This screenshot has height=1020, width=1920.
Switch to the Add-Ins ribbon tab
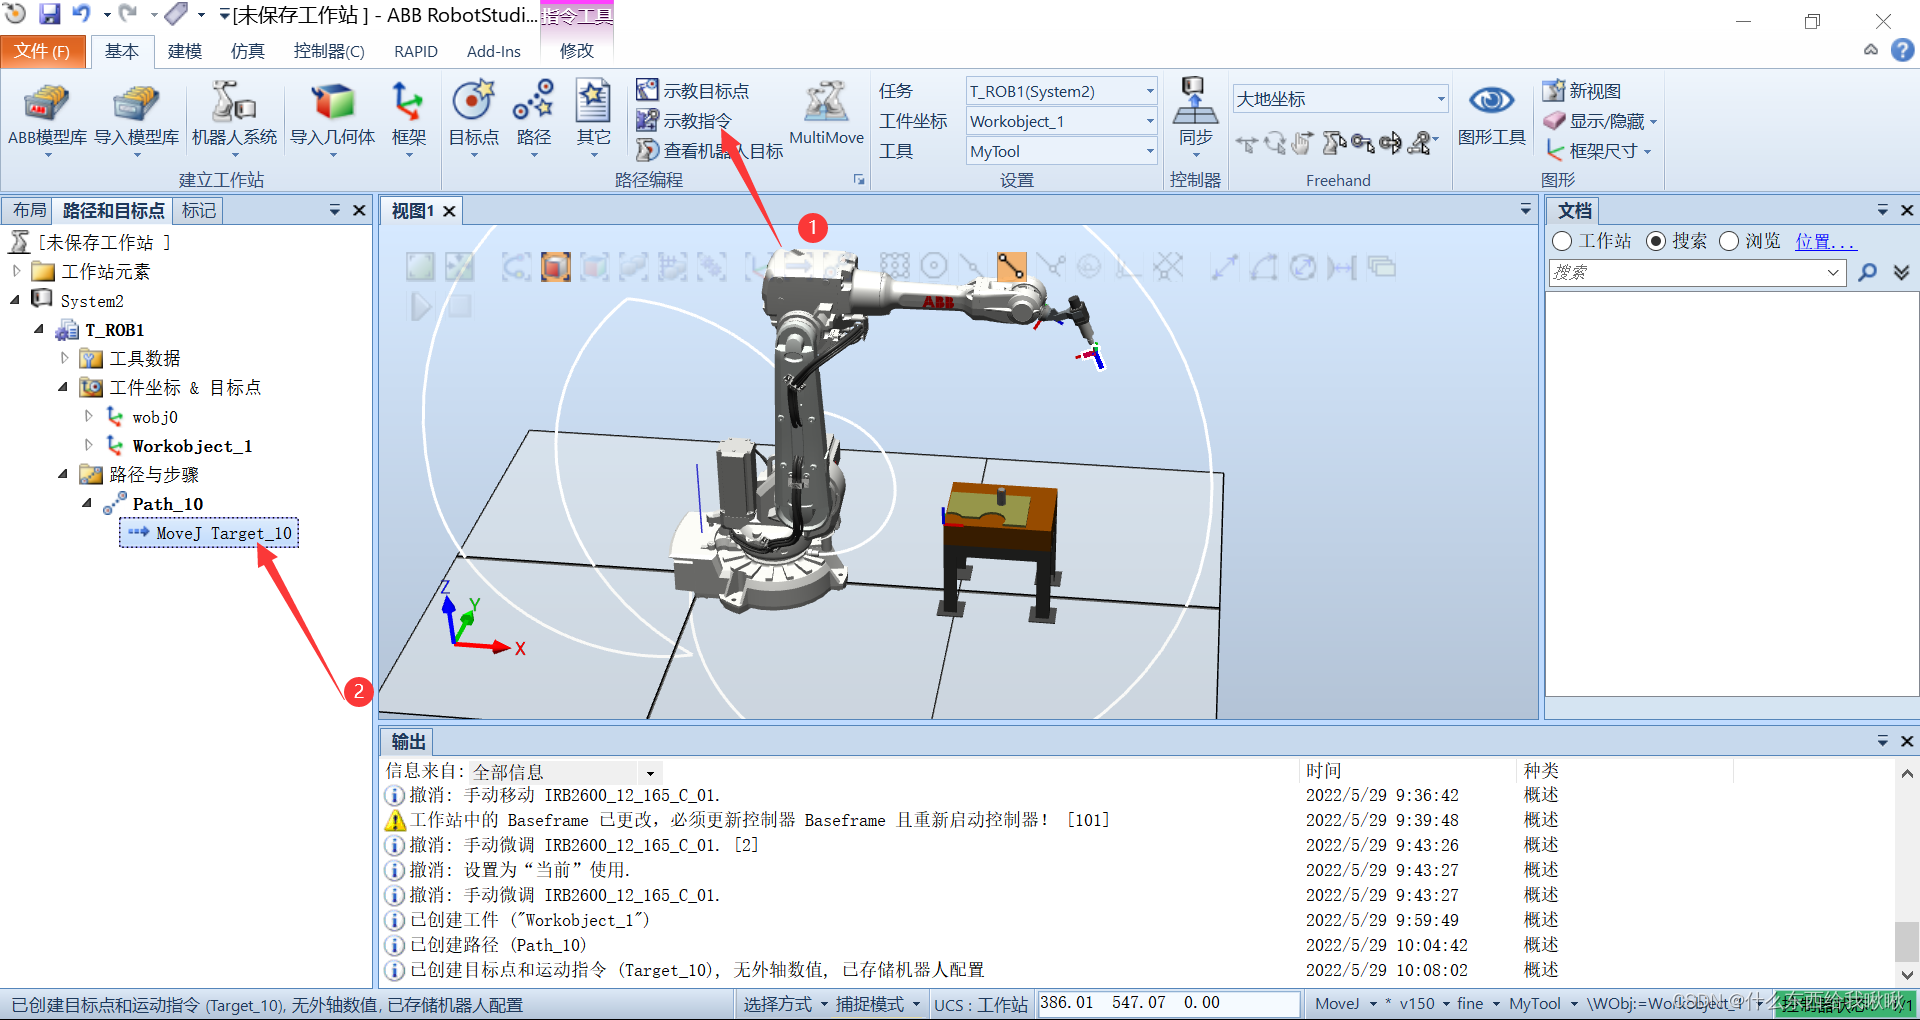point(494,51)
